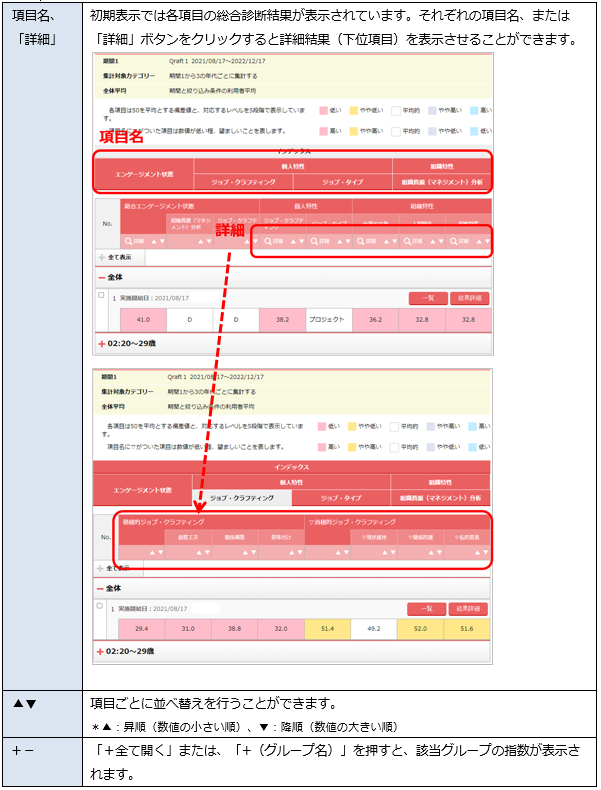Sort ascending the 積極的ジョブ・クラフティング column showing 29.4
The height and width of the screenshot is (790, 601).
153,553
